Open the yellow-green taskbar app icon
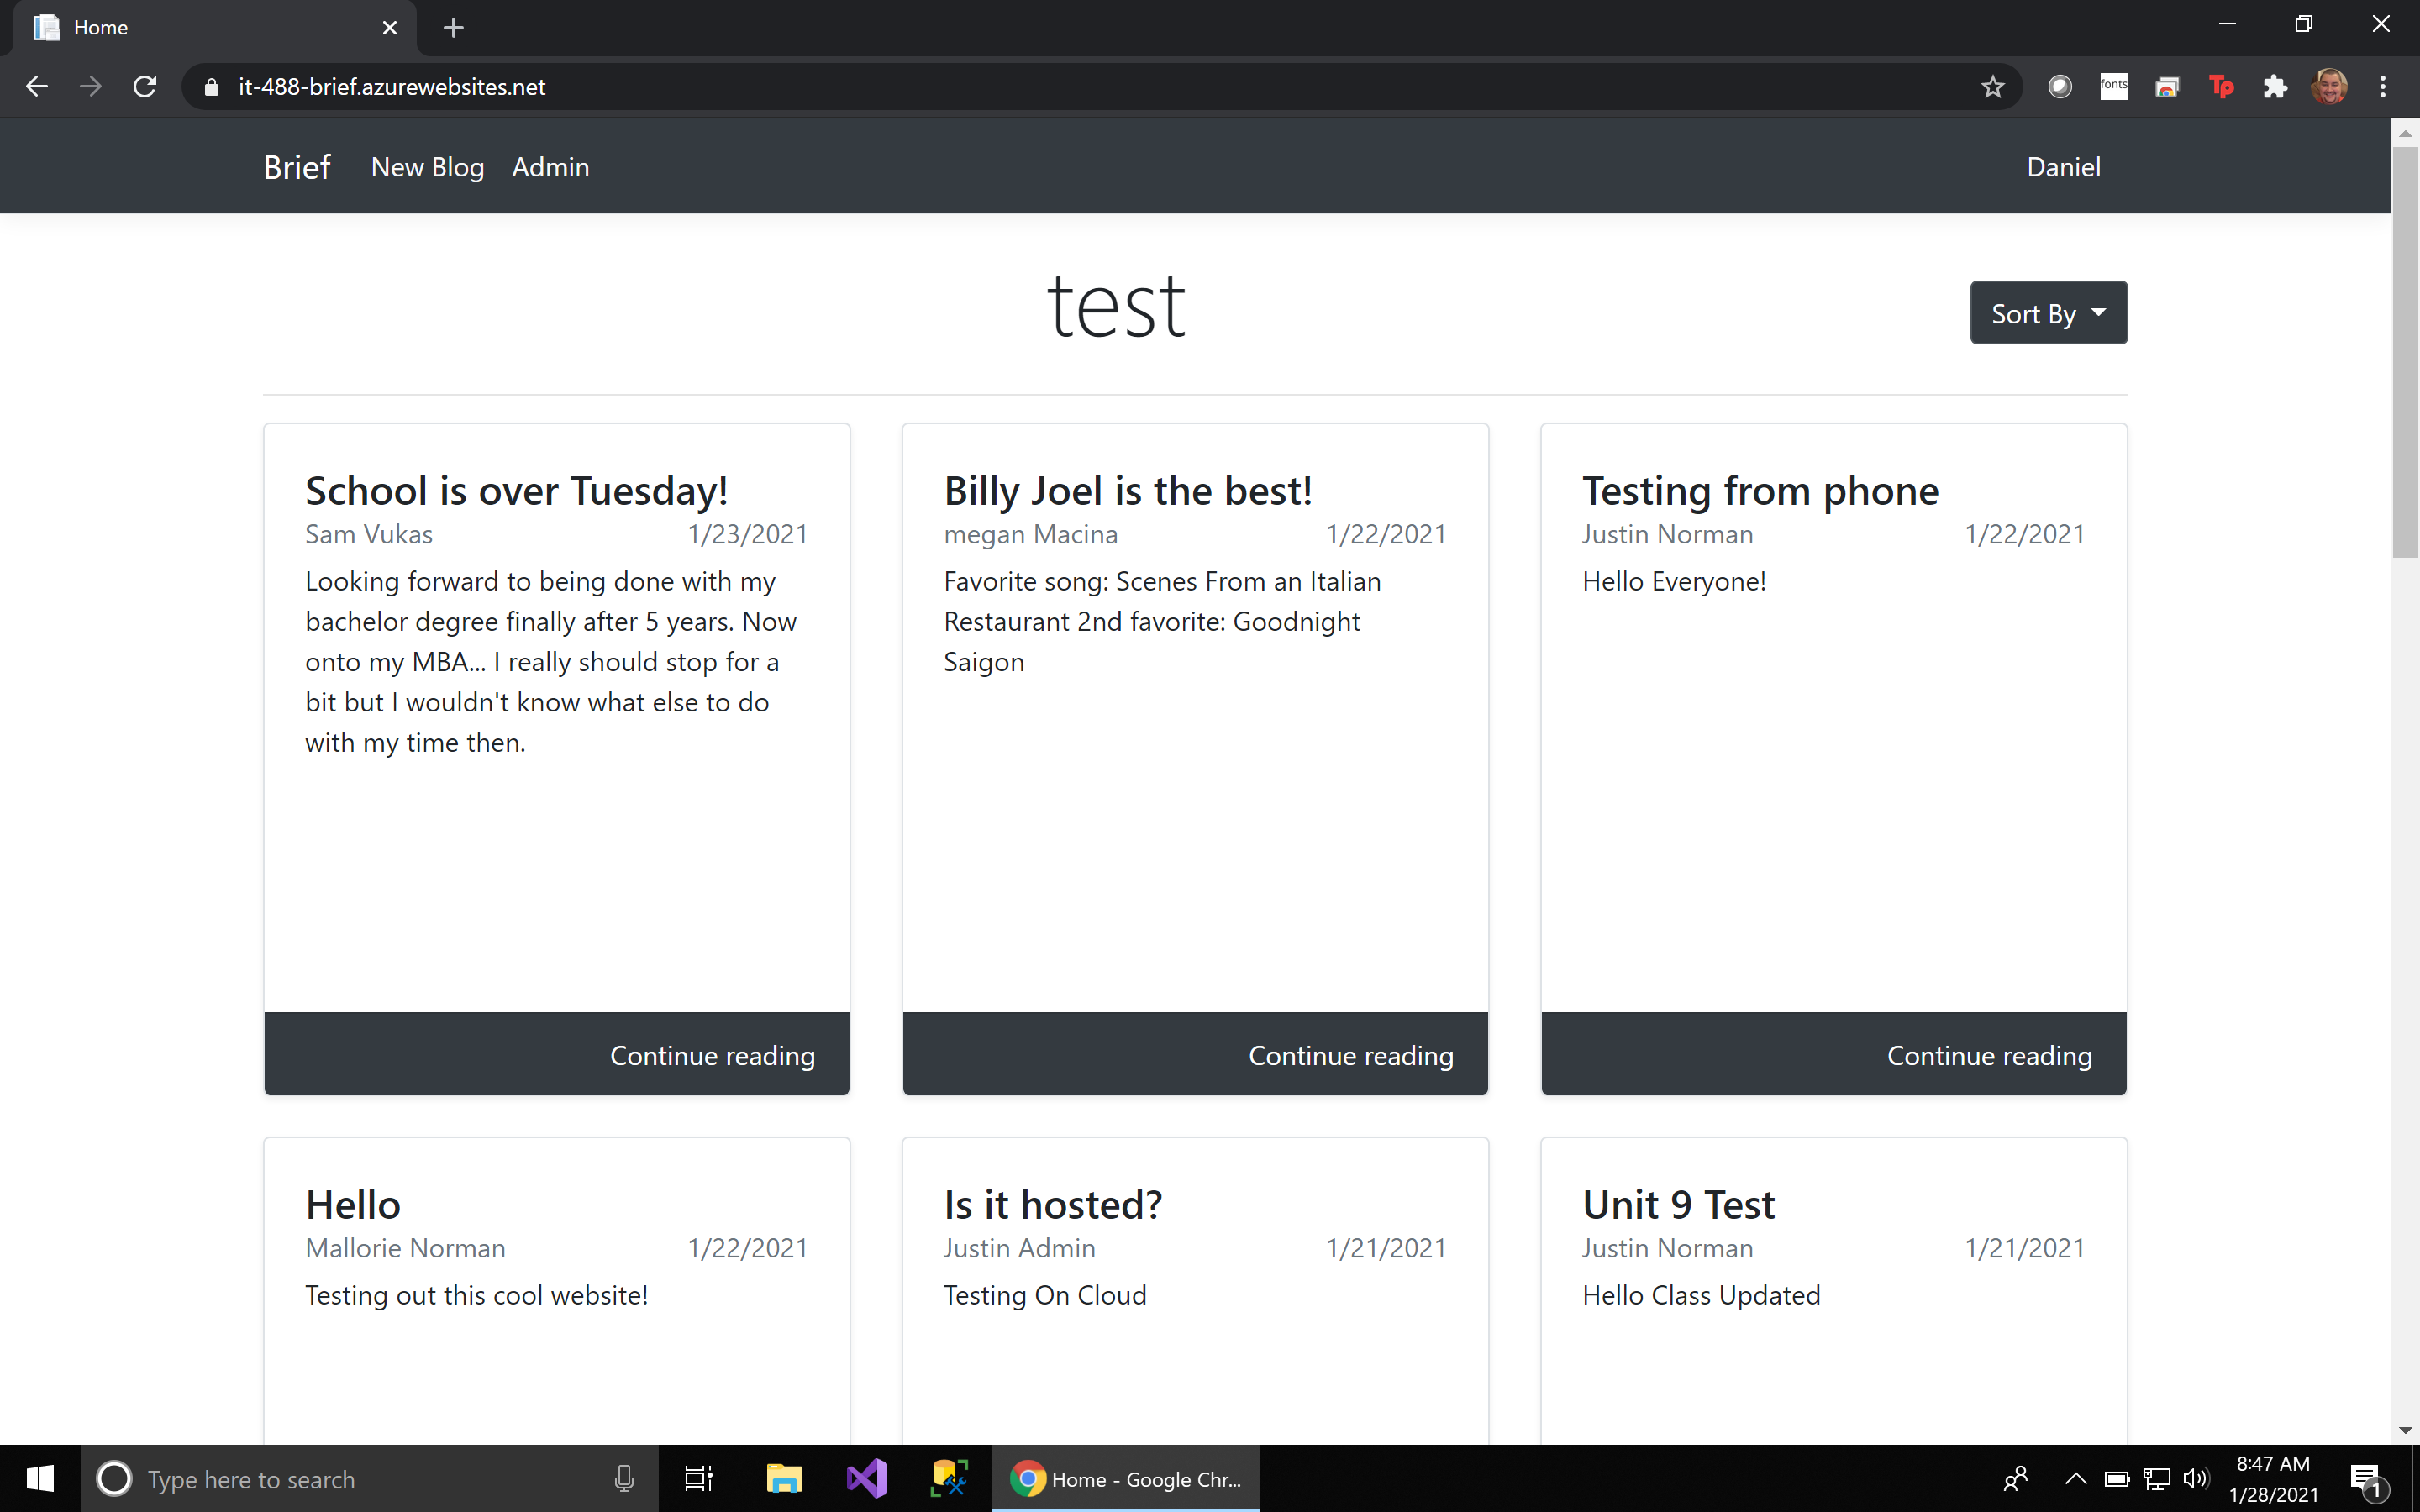 (x=949, y=1478)
